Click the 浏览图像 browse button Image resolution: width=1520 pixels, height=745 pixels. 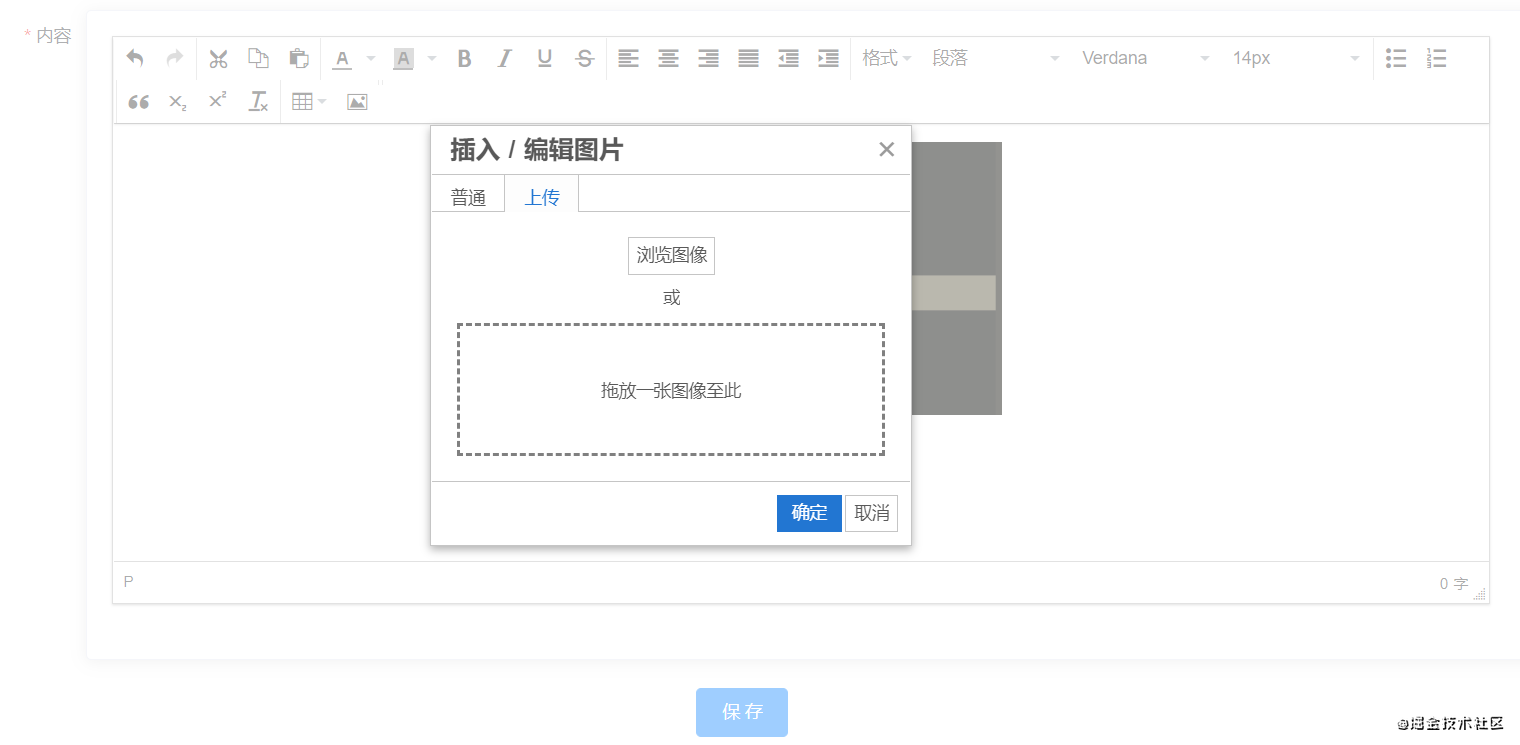tap(671, 255)
